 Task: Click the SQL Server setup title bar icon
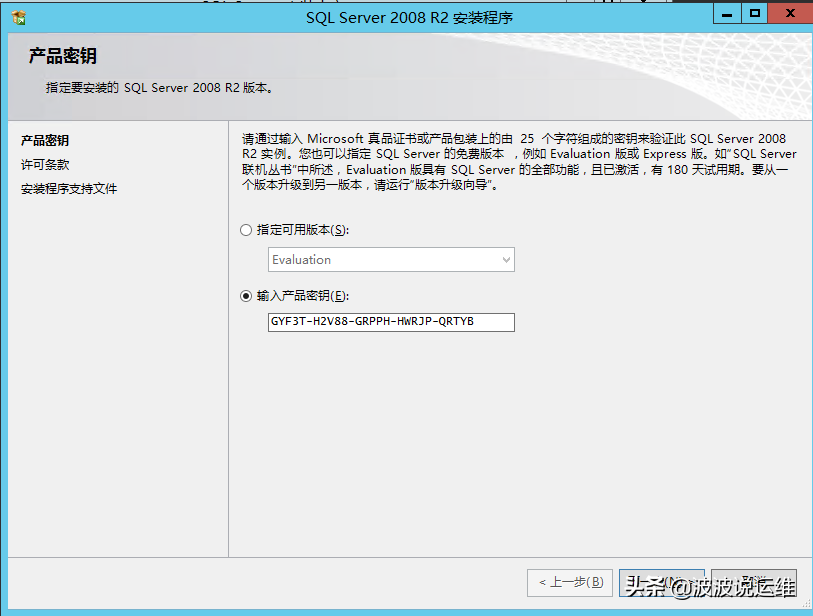coord(19,18)
